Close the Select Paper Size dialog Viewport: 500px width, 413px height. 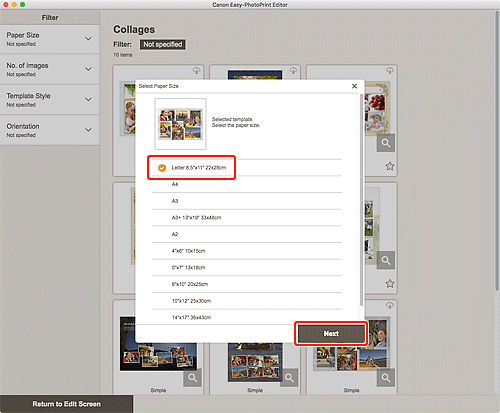tap(354, 86)
